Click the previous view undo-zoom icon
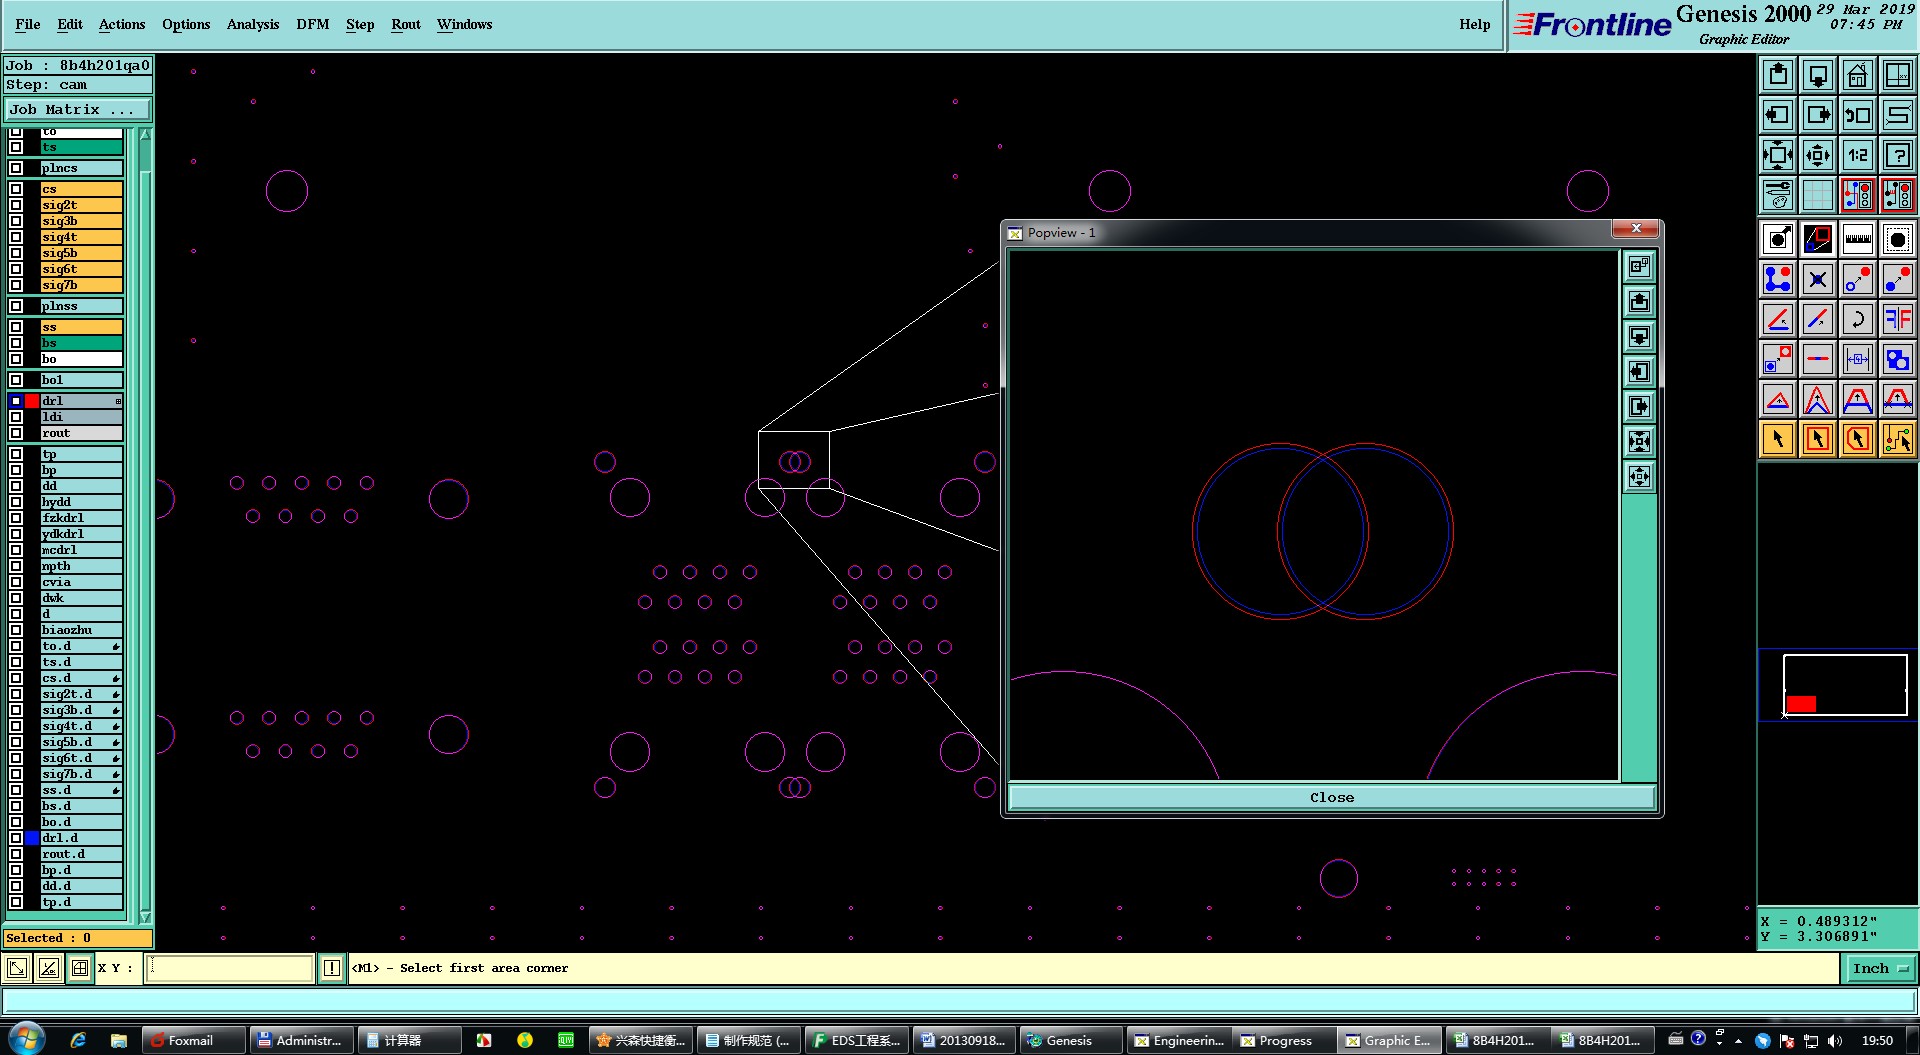Image resolution: width=1920 pixels, height=1055 pixels. [x=1858, y=115]
